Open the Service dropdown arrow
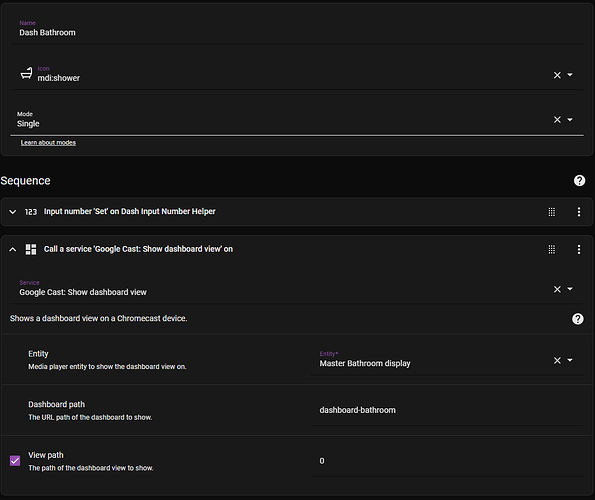This screenshot has height=500, width=595. click(x=570, y=289)
